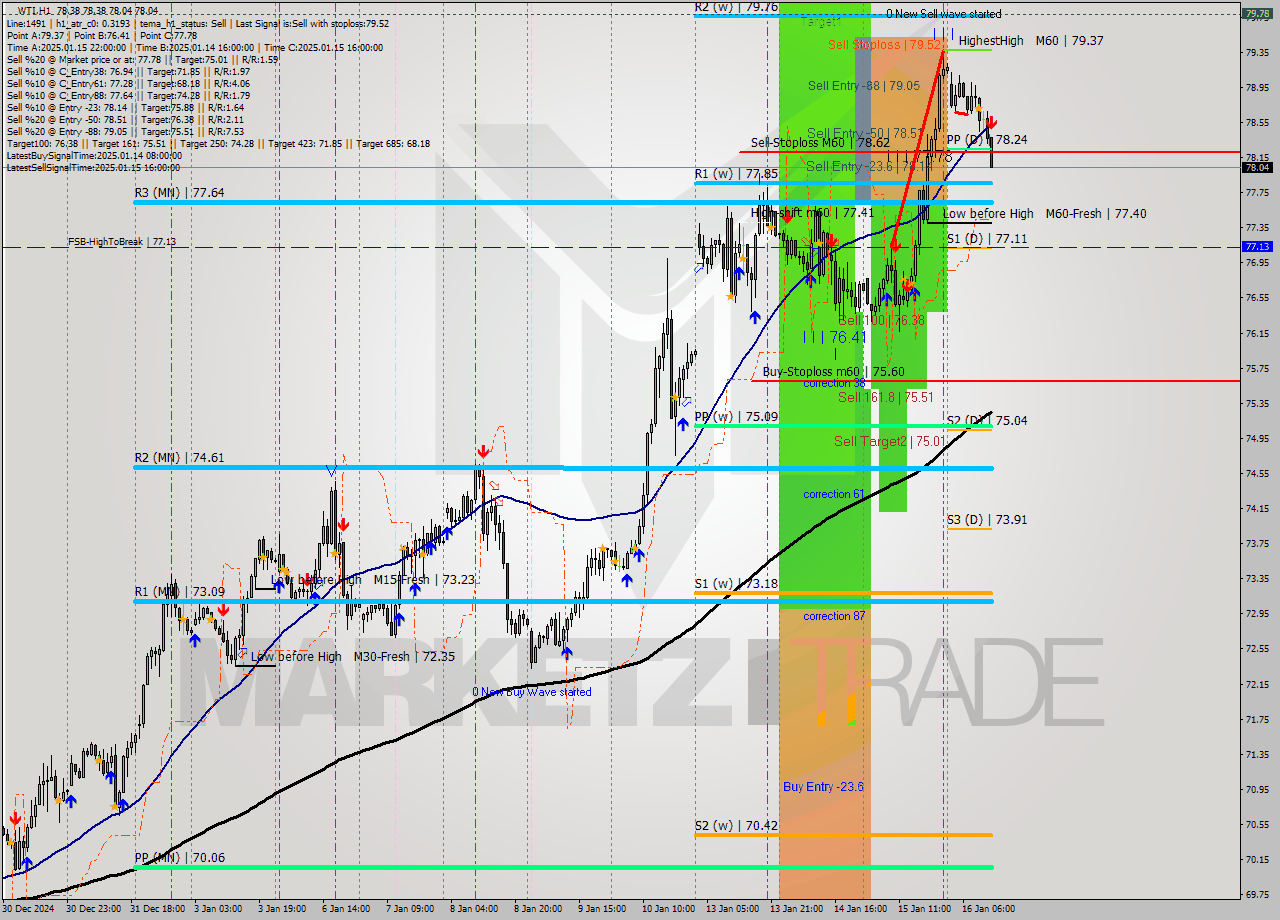Click the 'Buy Entry -23.6' label
Screen dimensions: 1280x920
823,787
